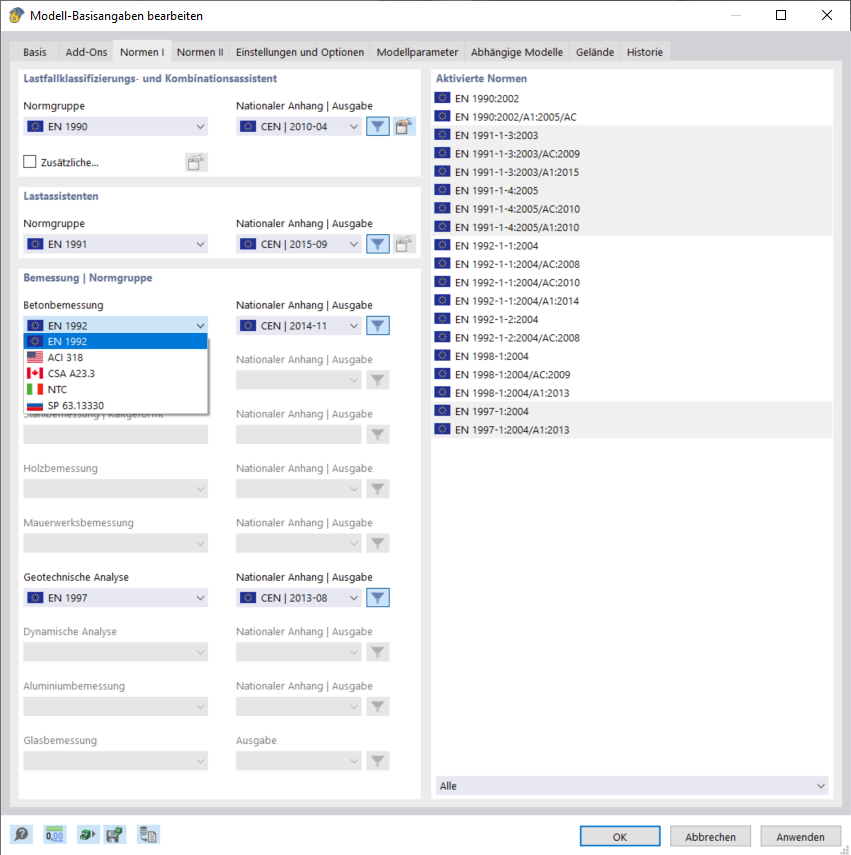
Task: Select EN 1992 in the open dropdown list
Action: point(116,341)
